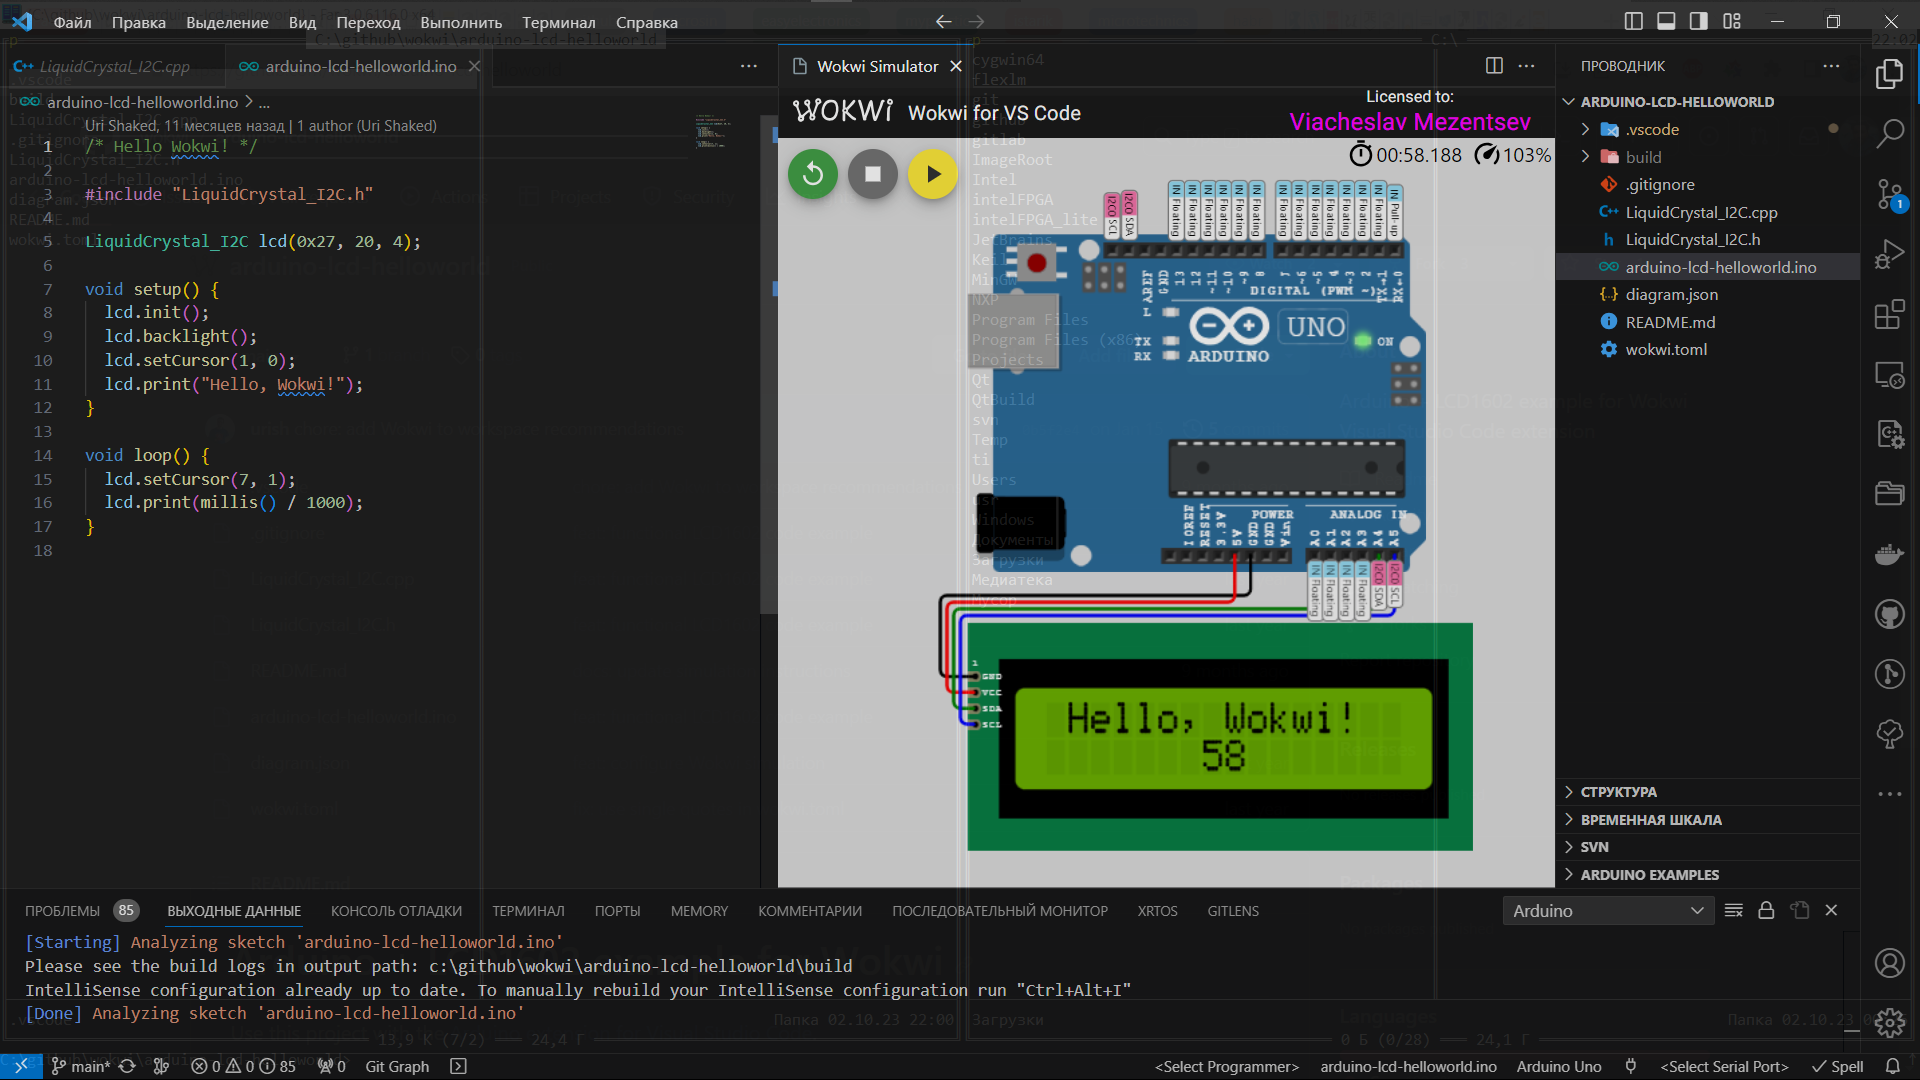Toggle bottom panel layout button
This screenshot has height=1080, width=1920.
[x=1666, y=21]
